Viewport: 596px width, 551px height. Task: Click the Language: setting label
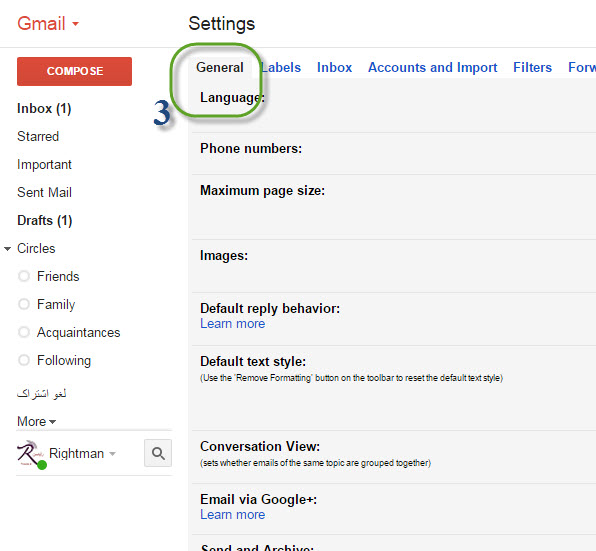point(232,98)
